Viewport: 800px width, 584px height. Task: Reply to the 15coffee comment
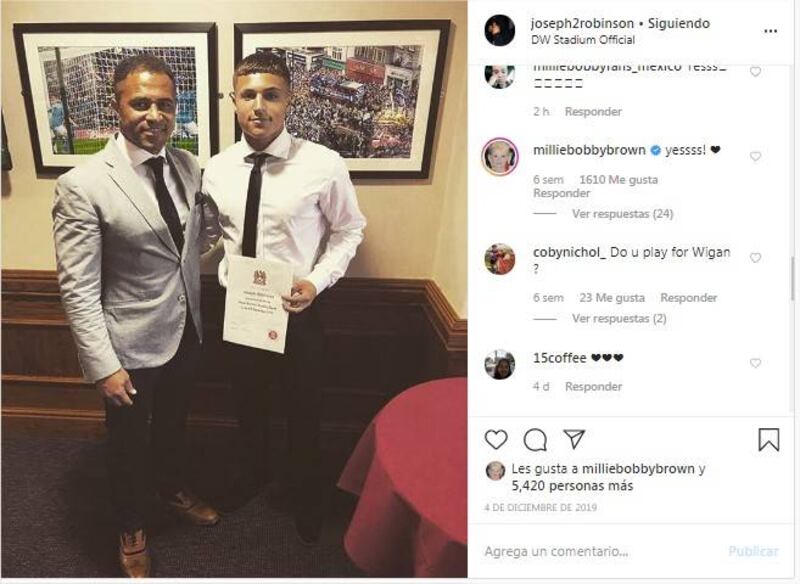(593, 387)
